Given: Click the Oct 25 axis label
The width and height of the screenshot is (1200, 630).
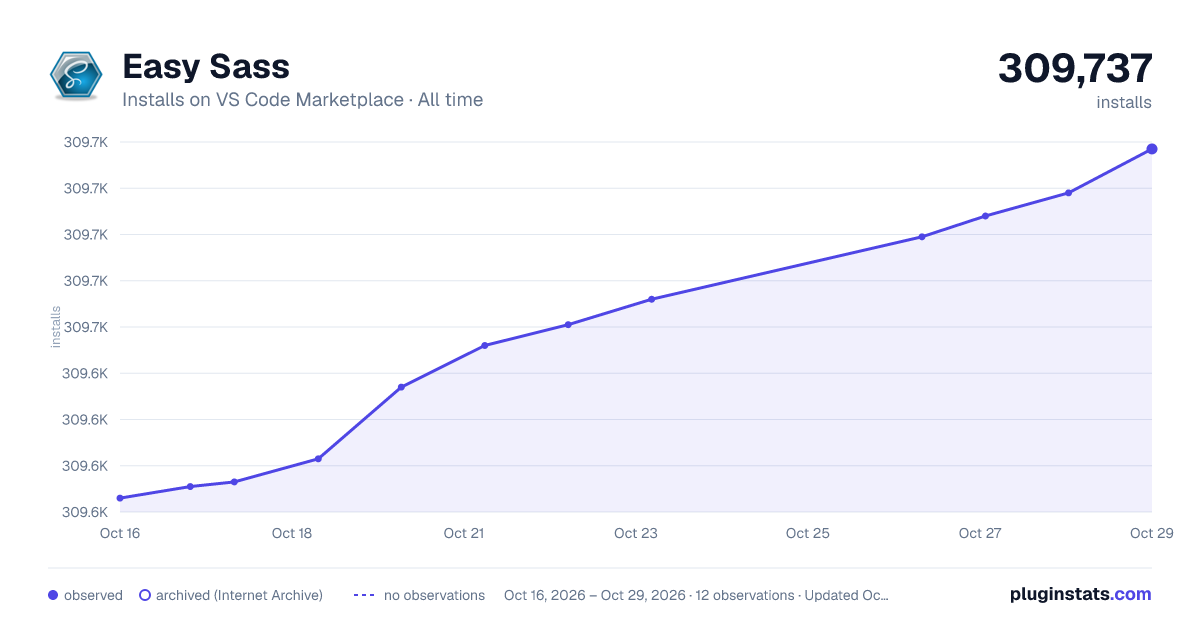Looking at the screenshot, I should (x=808, y=533).
